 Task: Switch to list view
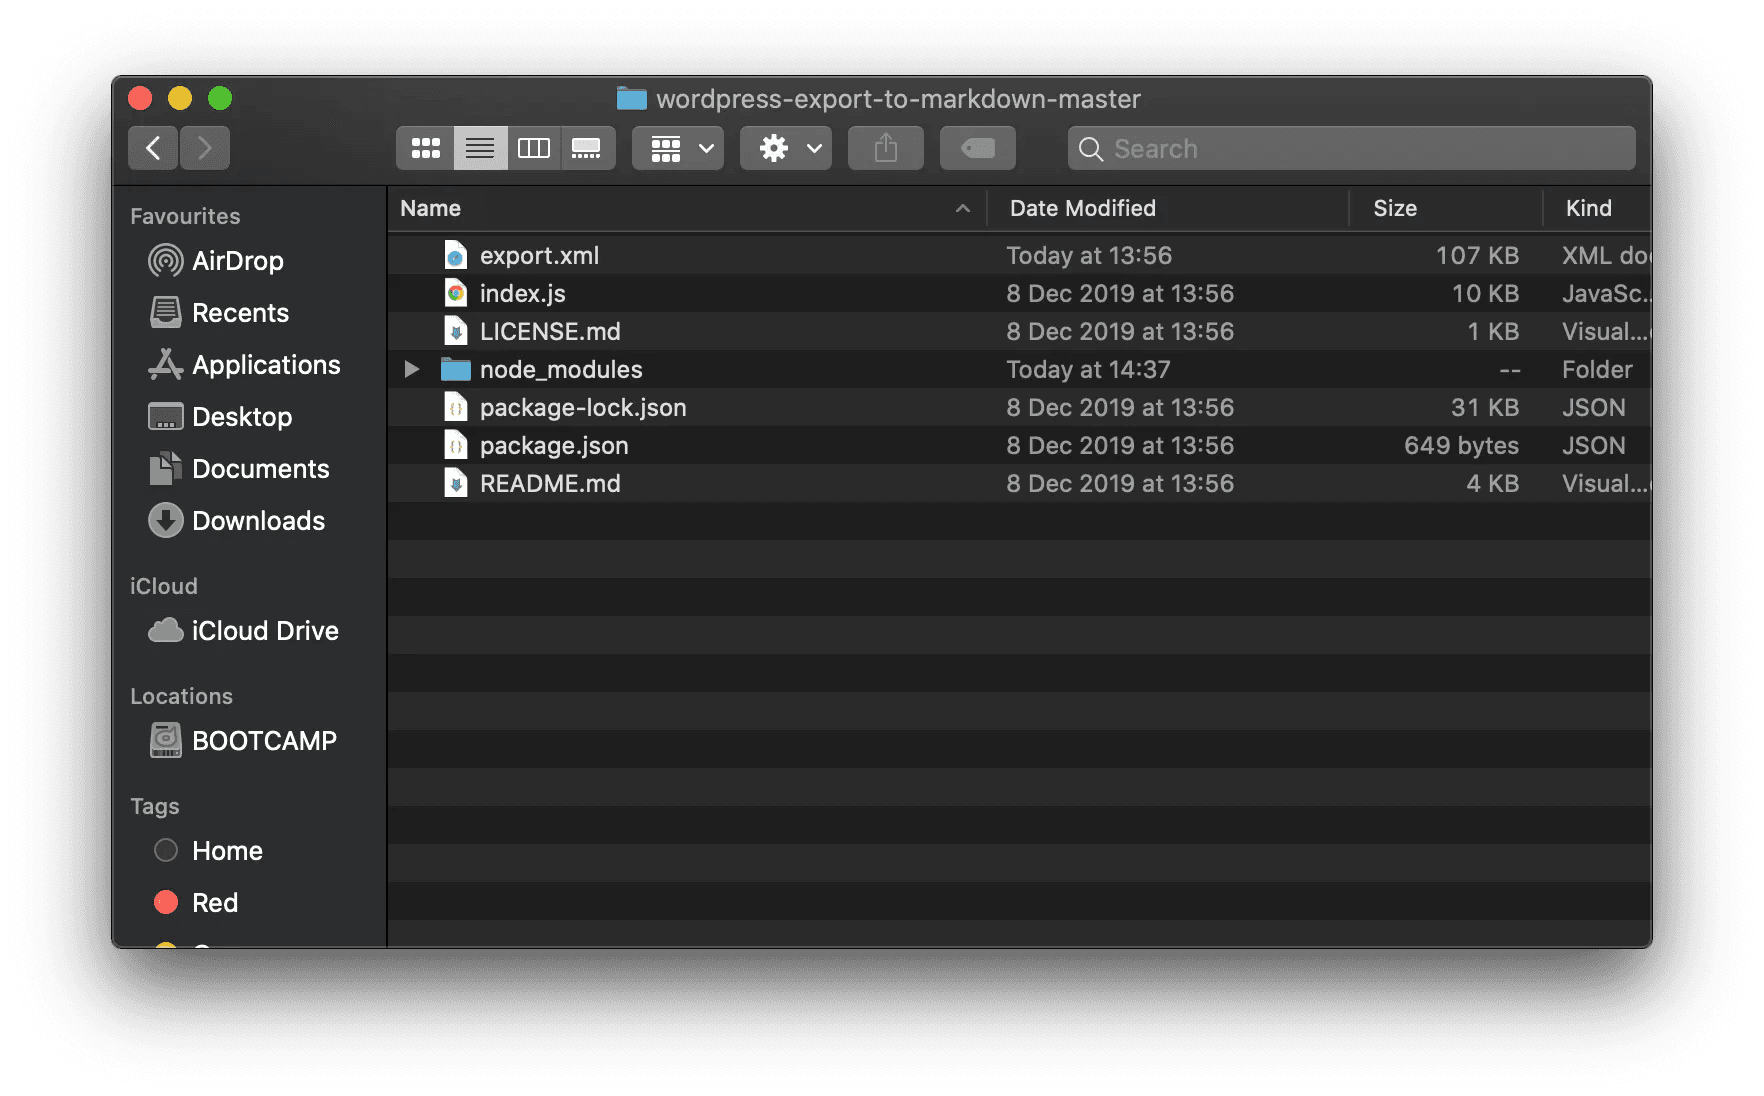480,148
